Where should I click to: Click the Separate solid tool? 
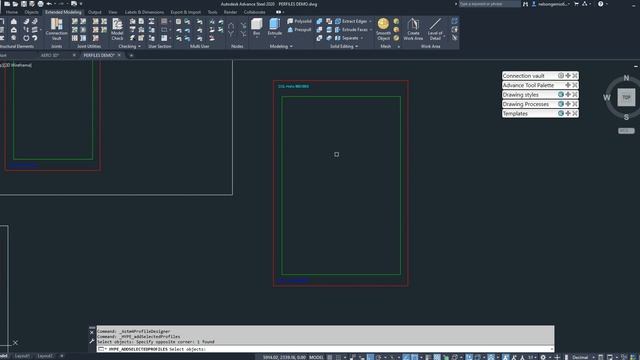(347, 38)
